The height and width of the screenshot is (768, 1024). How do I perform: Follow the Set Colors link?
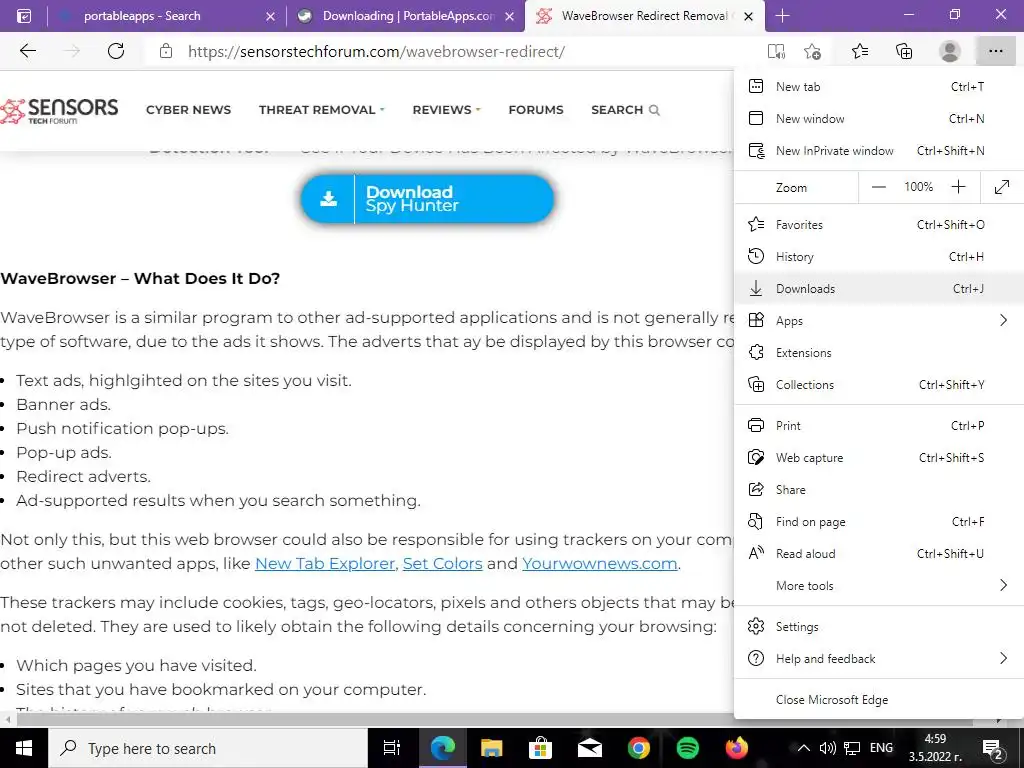click(x=442, y=564)
